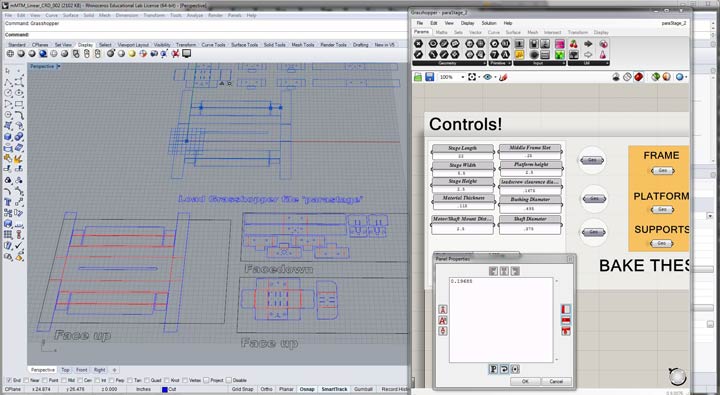The height and width of the screenshot is (395, 720).
Task: Click the wireframe viewport icon in Rhino Display toolbar
Action: pos(10,54)
